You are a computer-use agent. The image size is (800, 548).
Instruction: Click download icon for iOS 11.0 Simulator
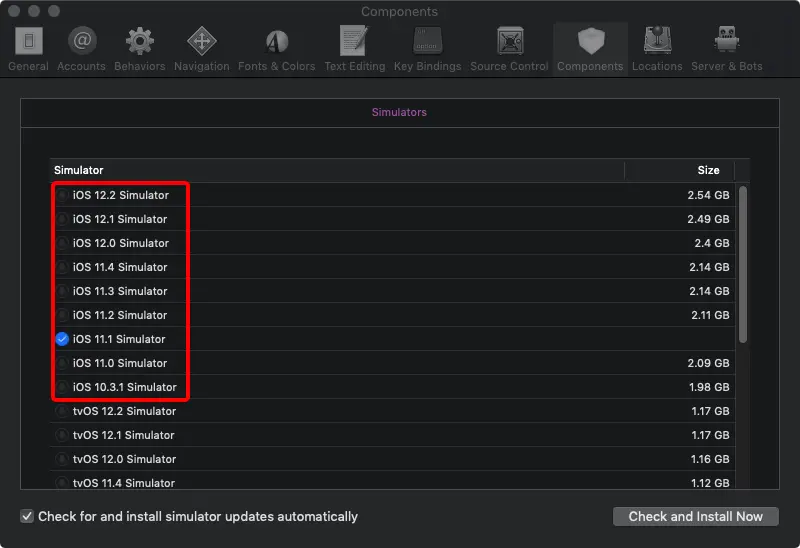coord(62,363)
